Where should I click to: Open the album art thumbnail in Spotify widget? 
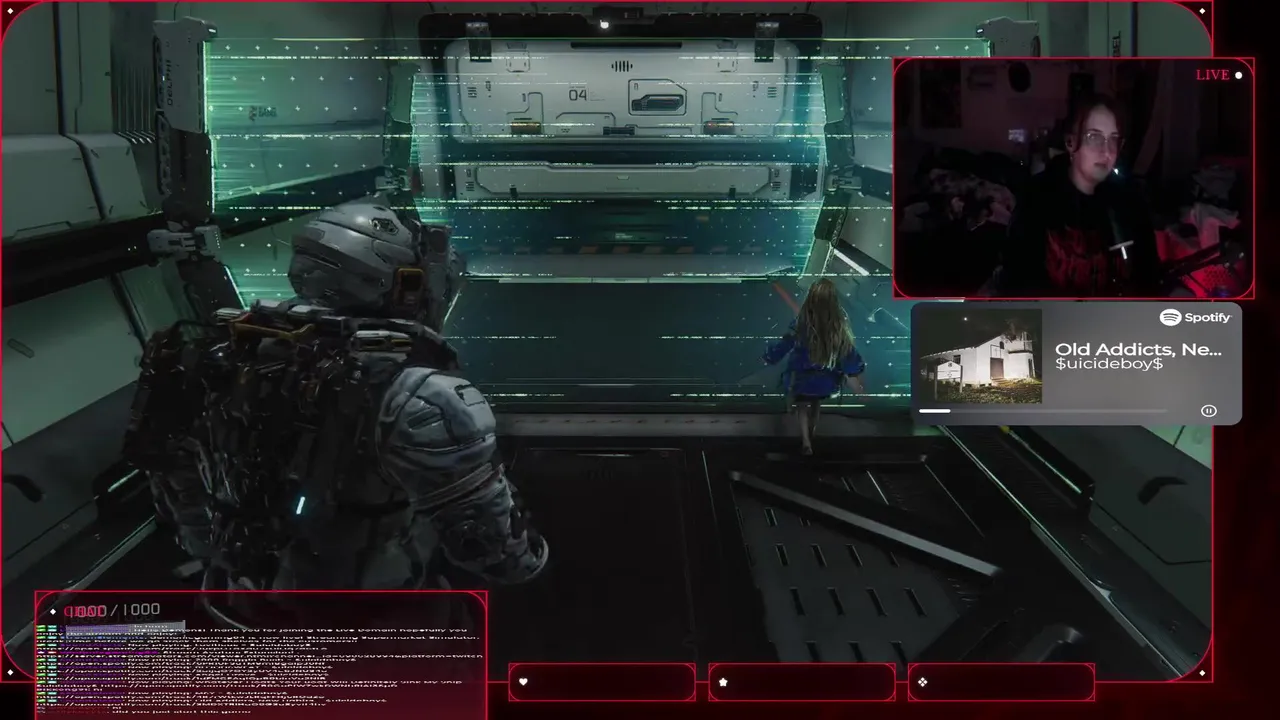tap(980, 356)
